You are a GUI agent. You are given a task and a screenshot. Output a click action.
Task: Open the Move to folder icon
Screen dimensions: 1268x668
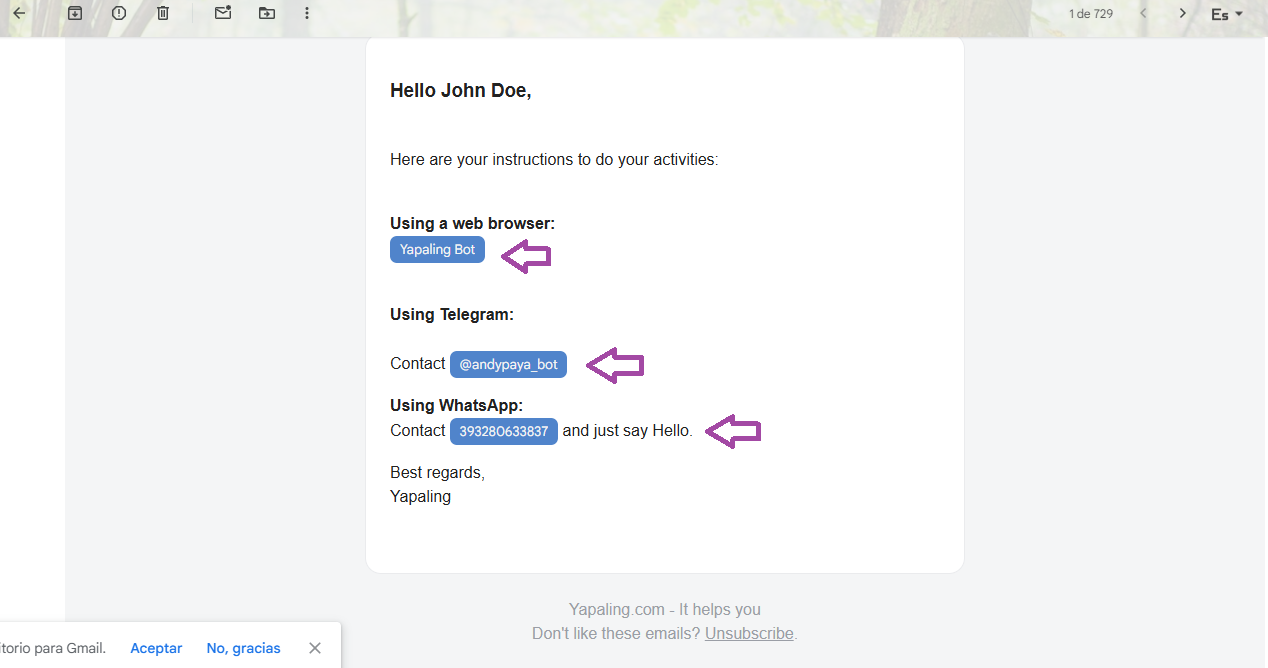coord(266,13)
